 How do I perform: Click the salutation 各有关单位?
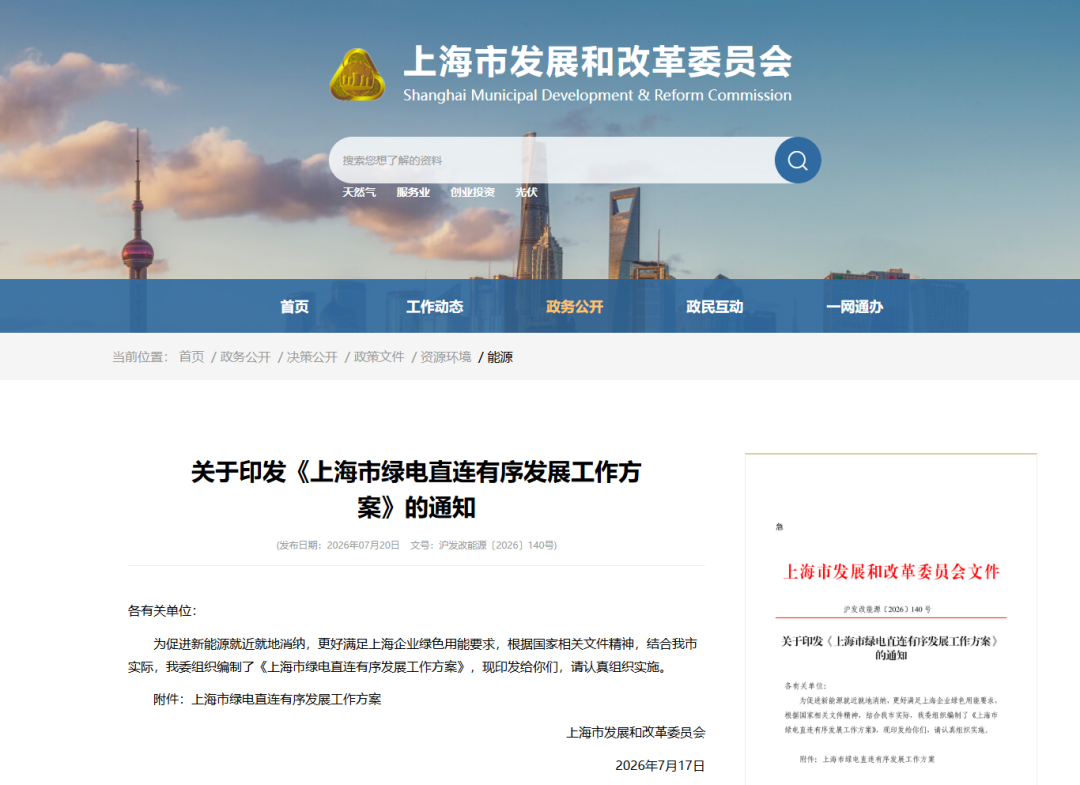[162, 611]
